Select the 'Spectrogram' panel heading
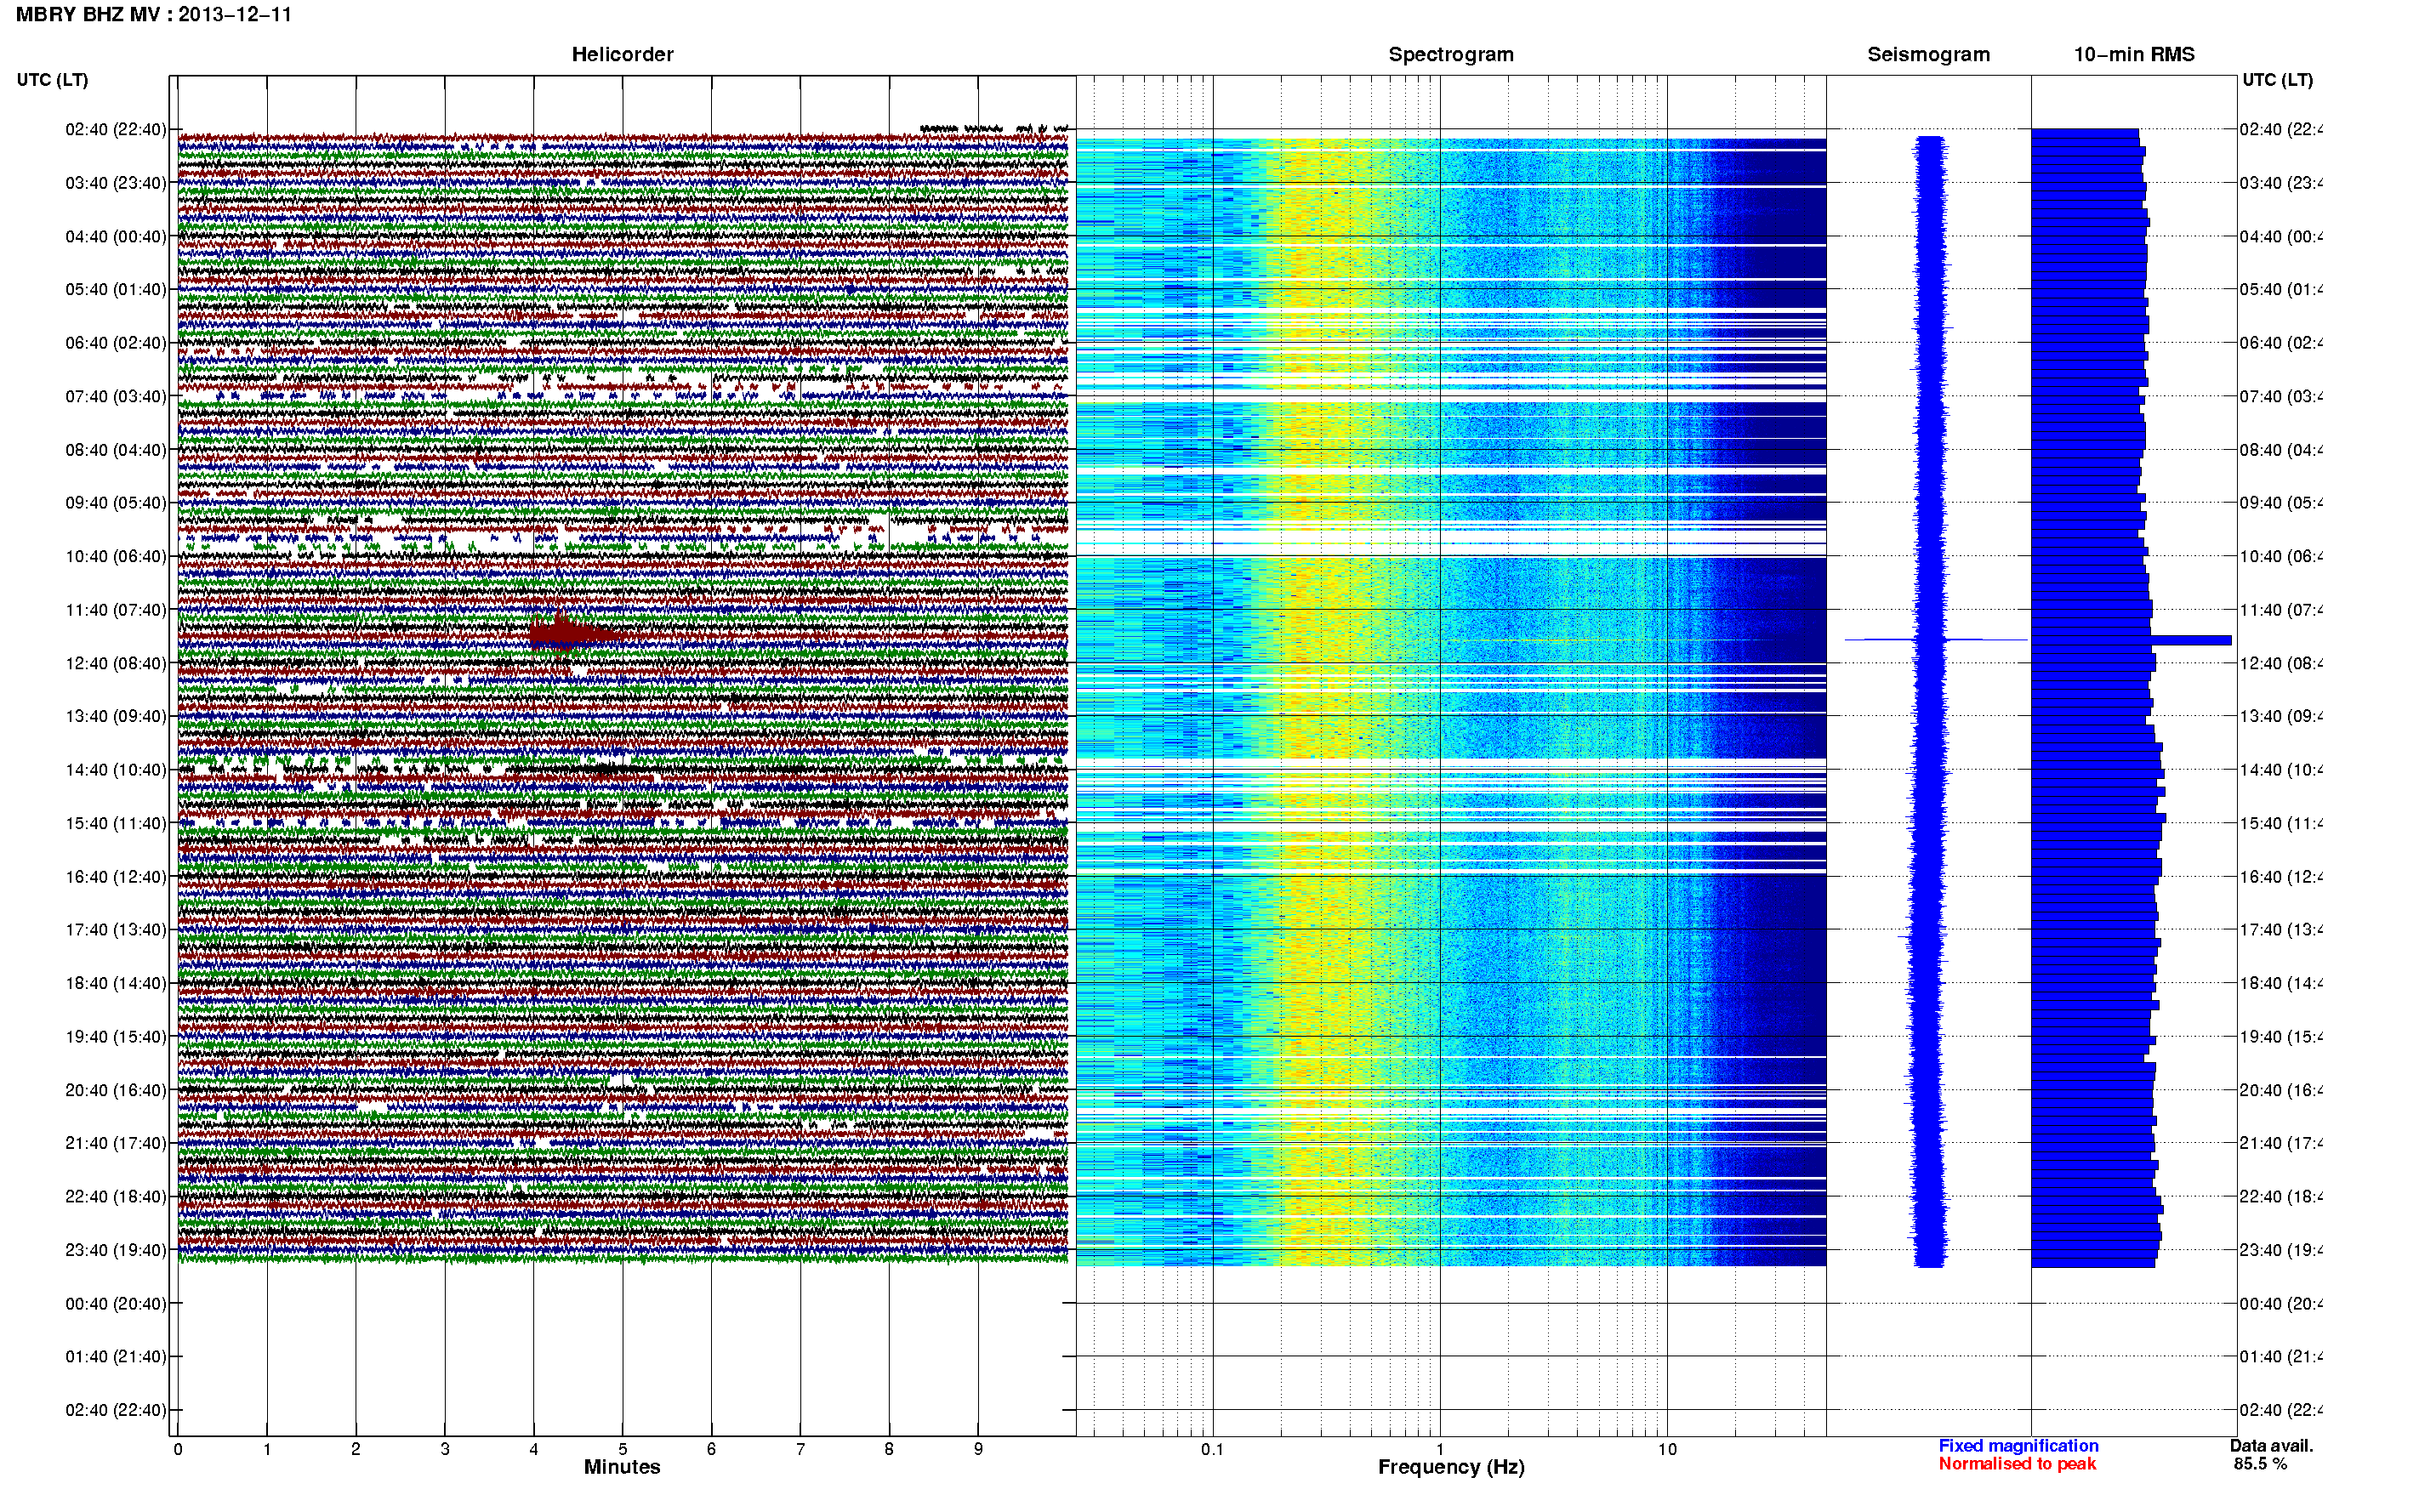Screen dimensions: 2419x1512 click(x=1451, y=55)
